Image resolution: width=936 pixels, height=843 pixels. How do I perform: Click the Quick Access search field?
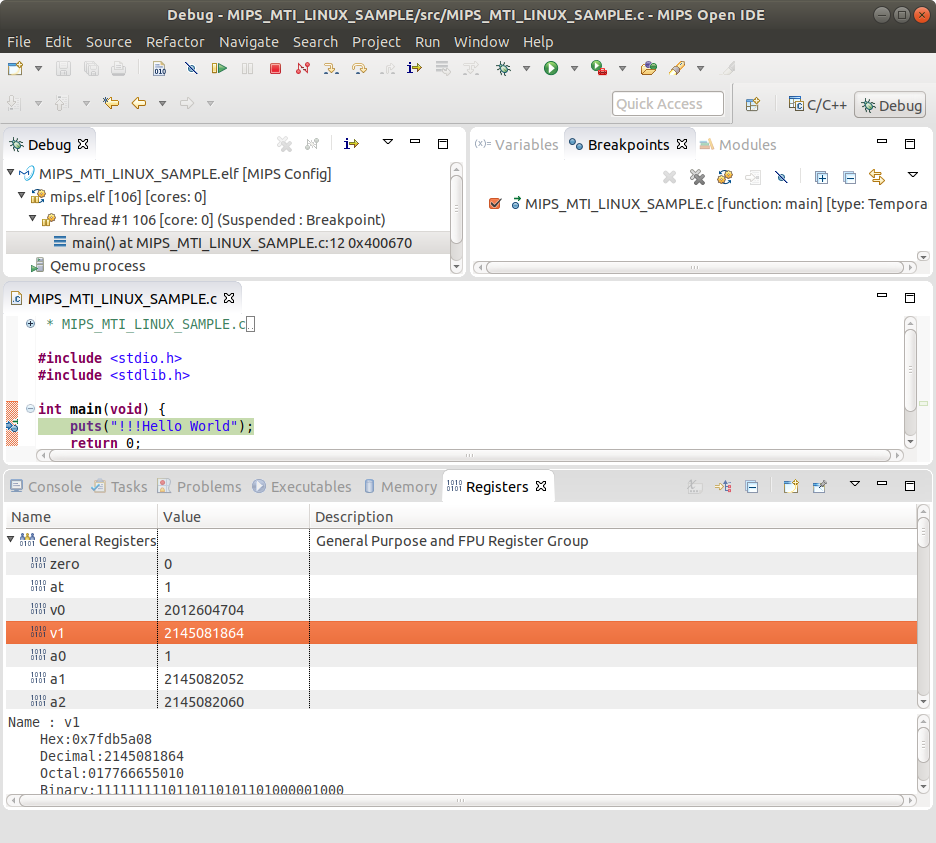coord(667,104)
